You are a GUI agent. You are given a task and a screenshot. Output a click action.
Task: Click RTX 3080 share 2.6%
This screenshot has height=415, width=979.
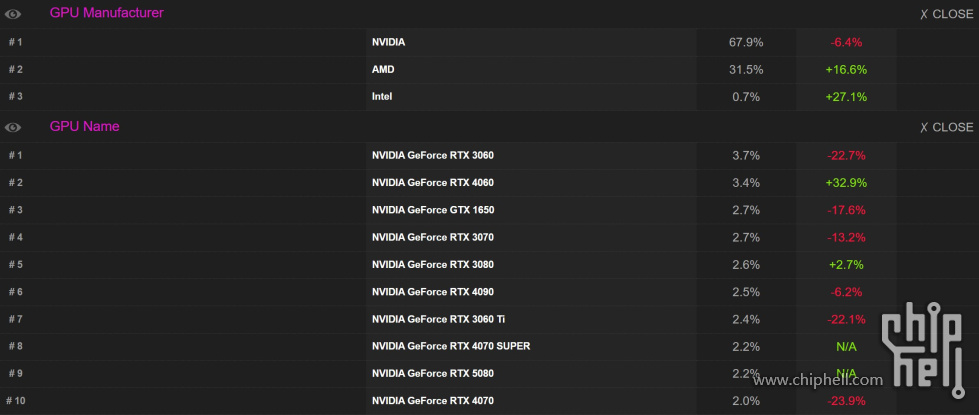[x=745, y=265]
